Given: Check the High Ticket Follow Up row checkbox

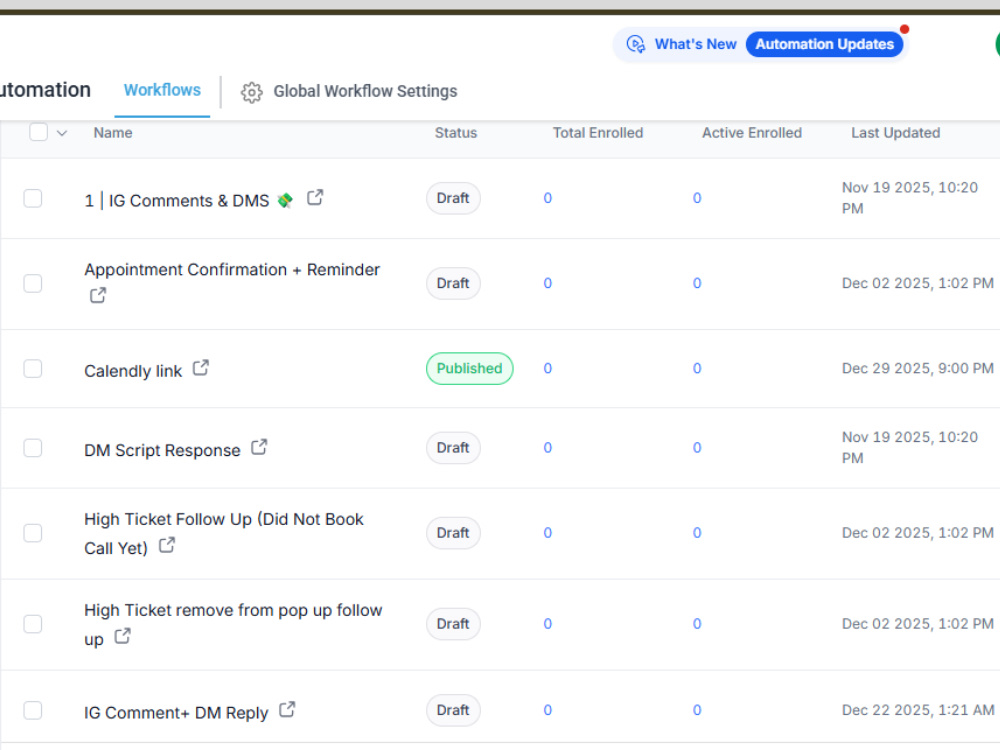Looking at the screenshot, I should (33, 533).
